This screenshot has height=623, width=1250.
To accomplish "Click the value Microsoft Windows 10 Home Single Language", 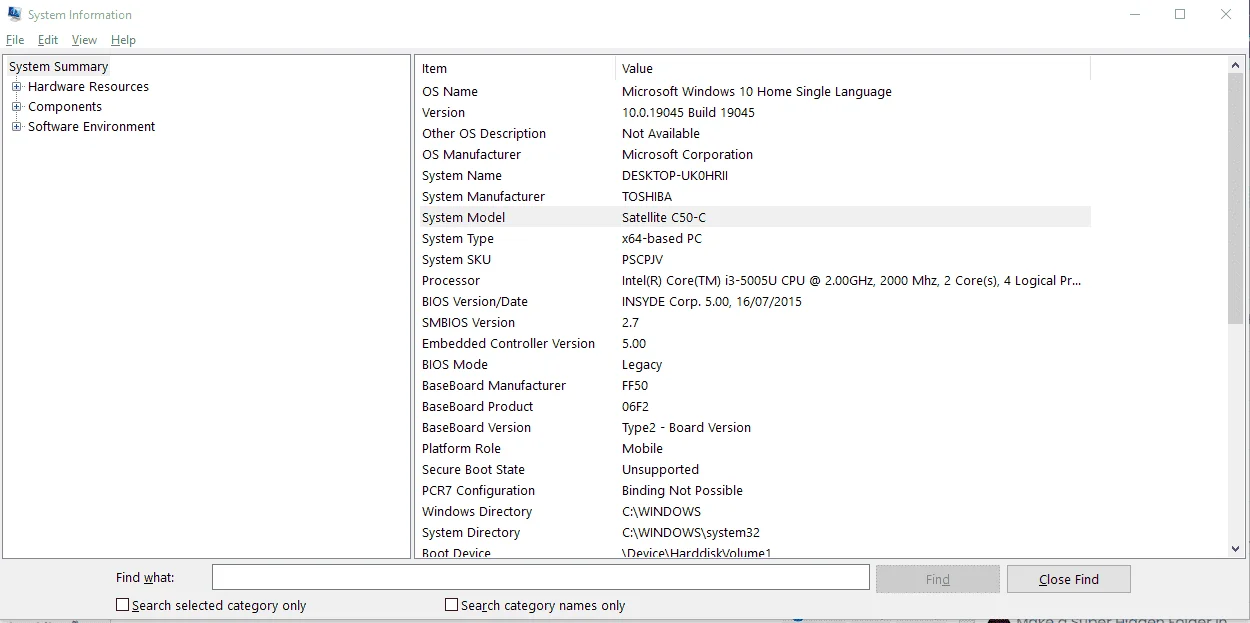I will click(x=757, y=92).
